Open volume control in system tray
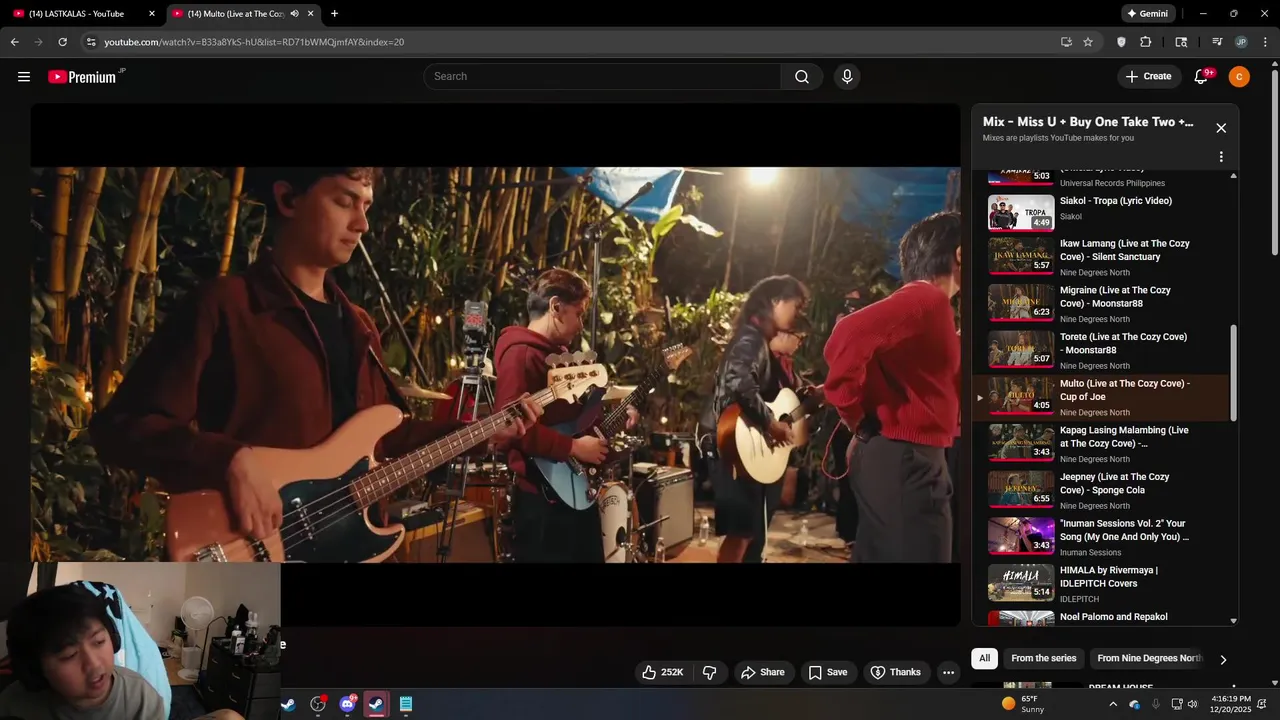 point(1192,704)
